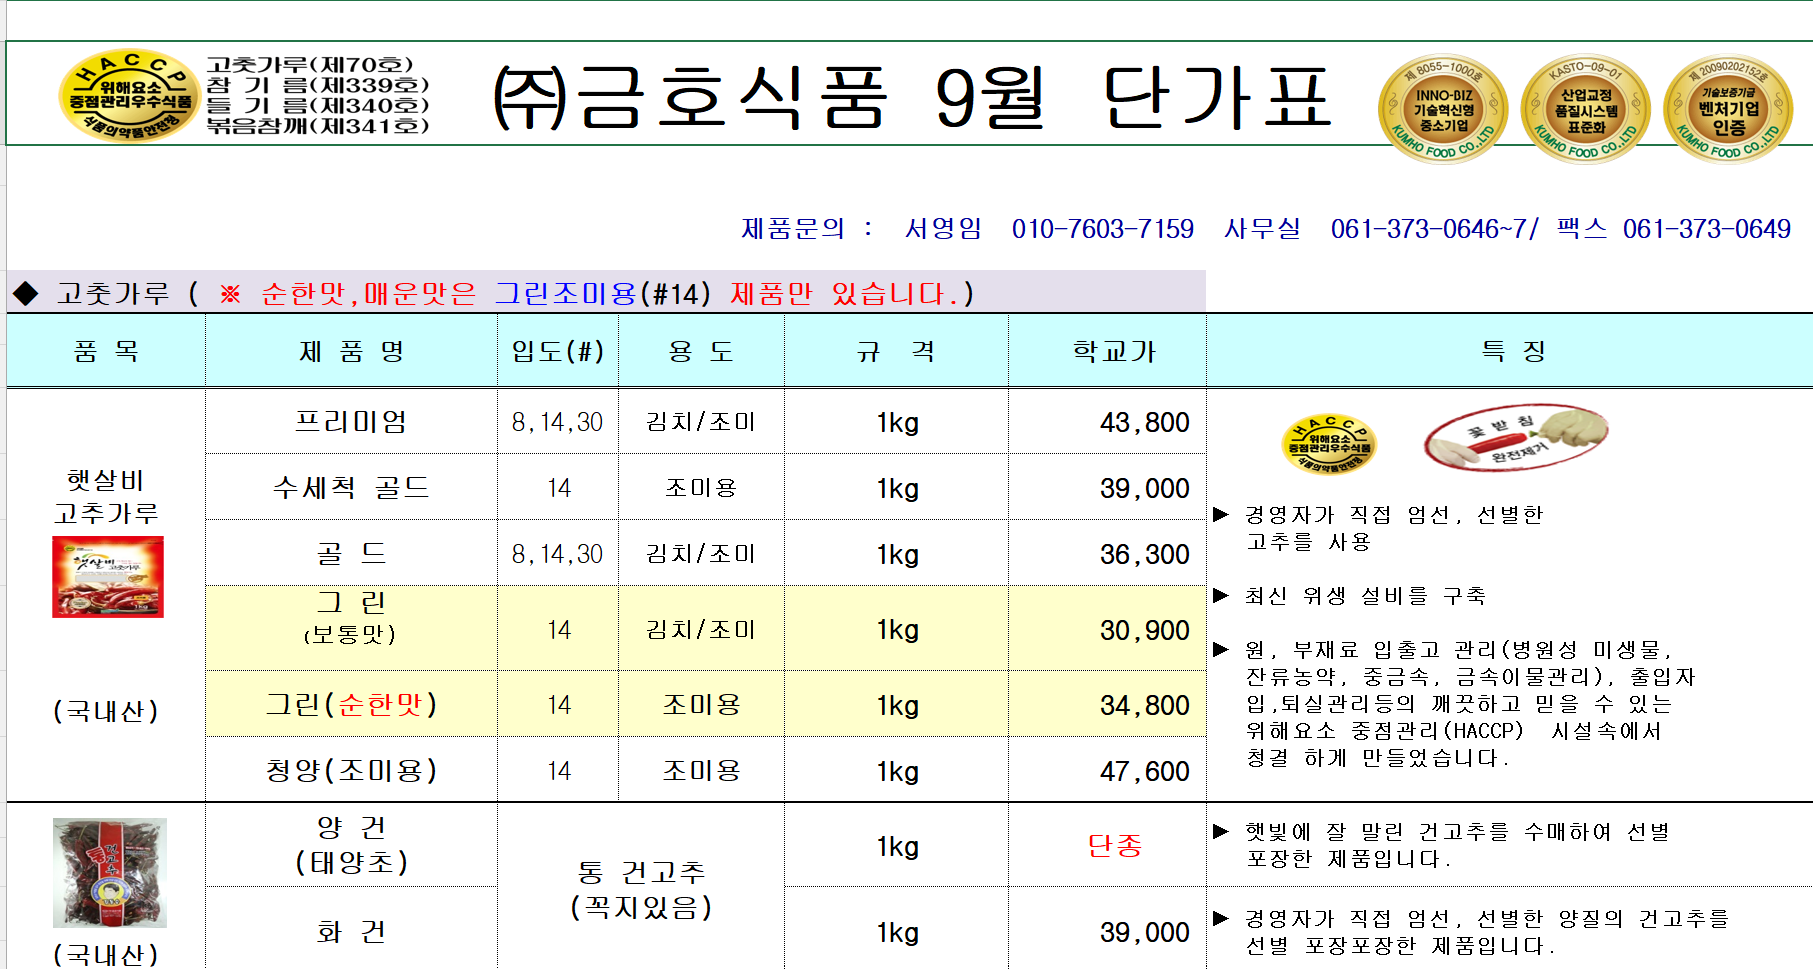Select the 벤처기업 인증 gold badge
Viewport: 1813px width, 969px height.
1727,109
